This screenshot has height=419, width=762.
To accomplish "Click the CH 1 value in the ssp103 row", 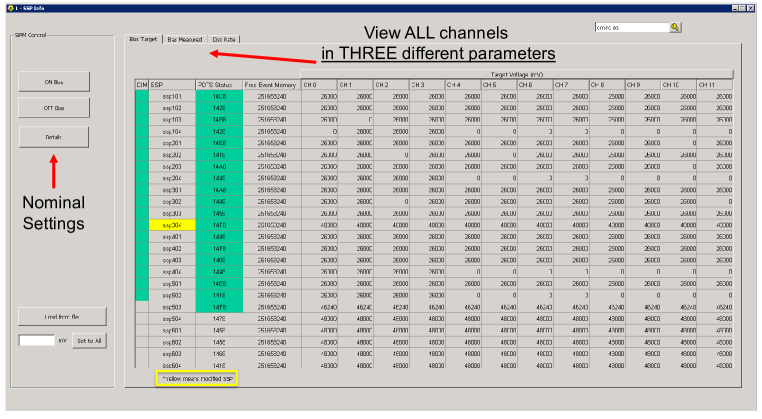I will coord(355,120).
